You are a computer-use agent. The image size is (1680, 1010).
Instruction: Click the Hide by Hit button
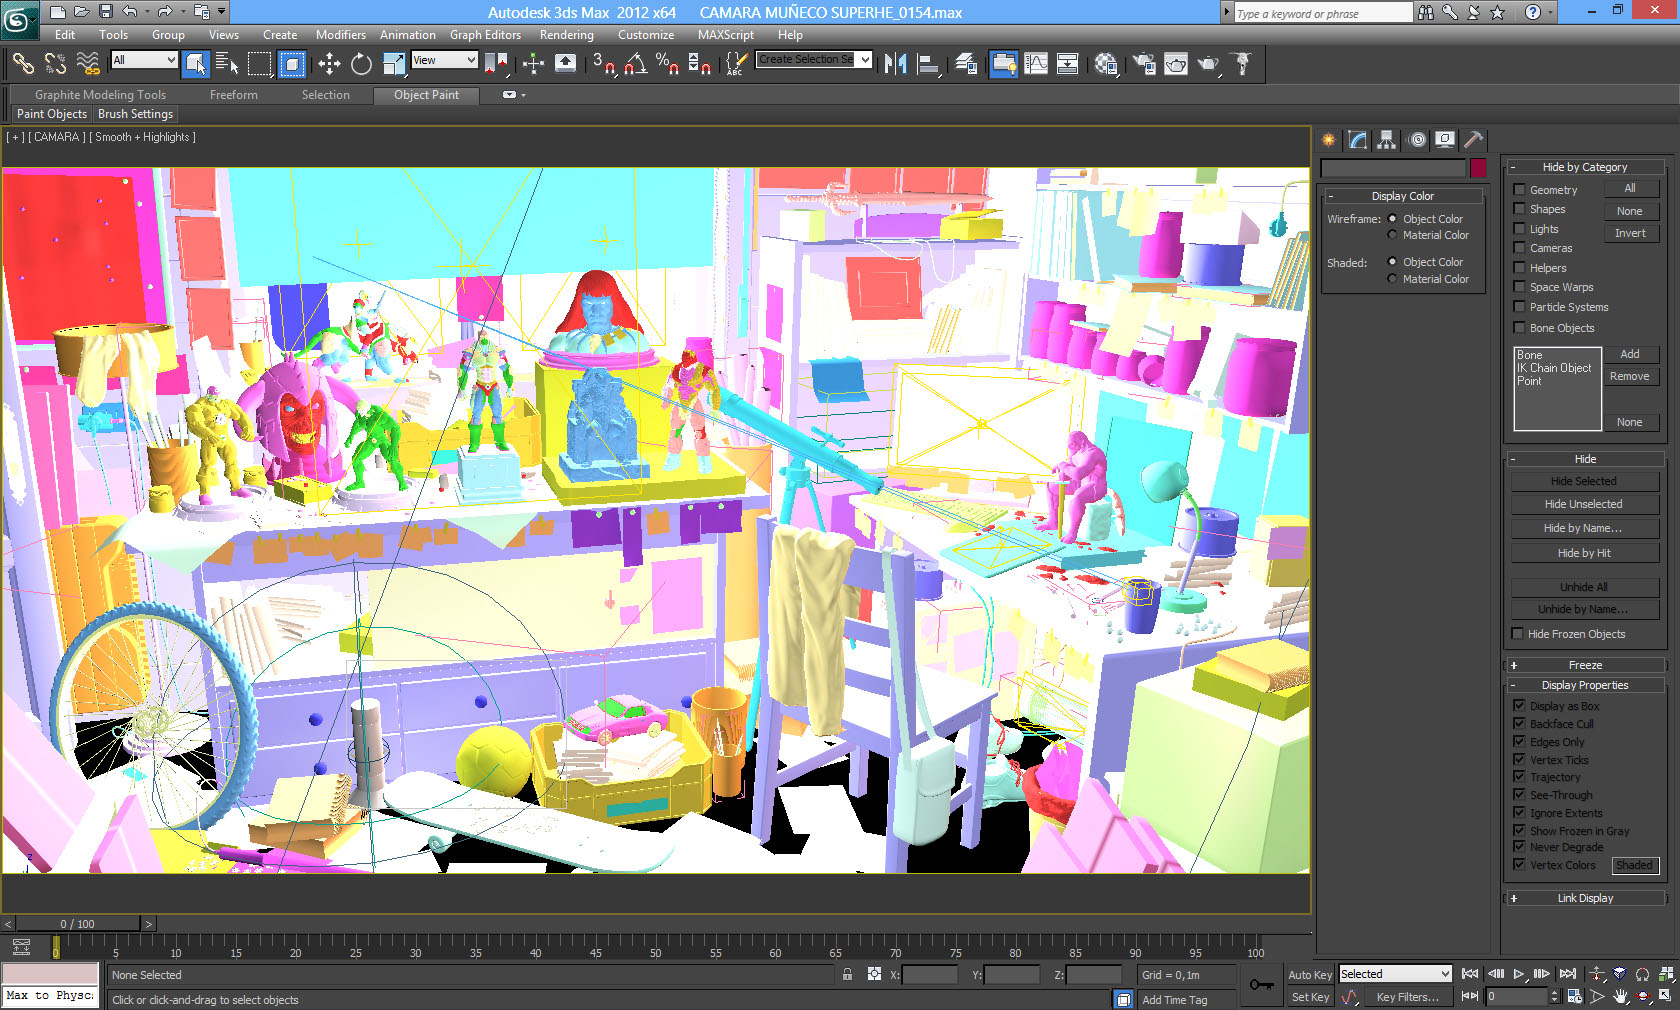pos(1584,553)
